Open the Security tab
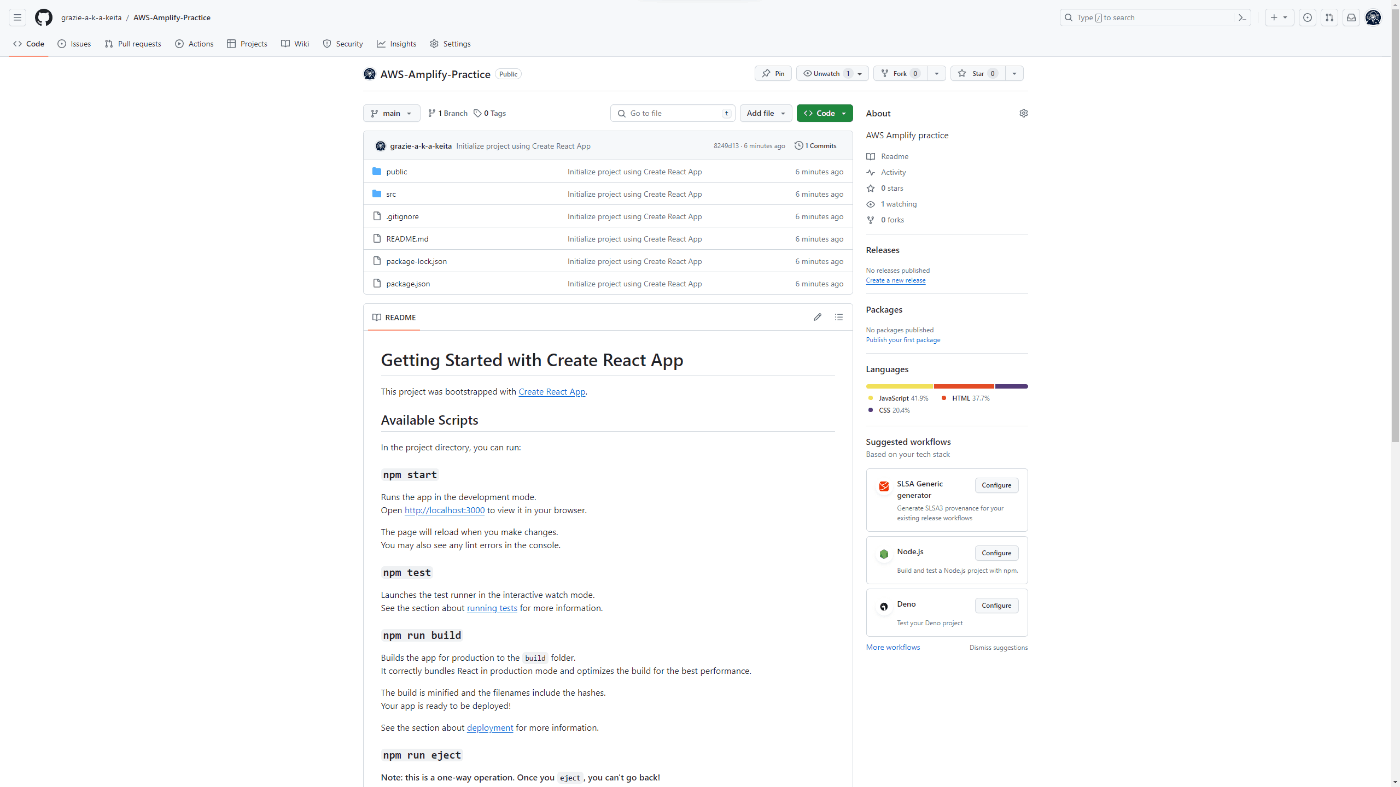This screenshot has height=787, width=1400. [343, 44]
